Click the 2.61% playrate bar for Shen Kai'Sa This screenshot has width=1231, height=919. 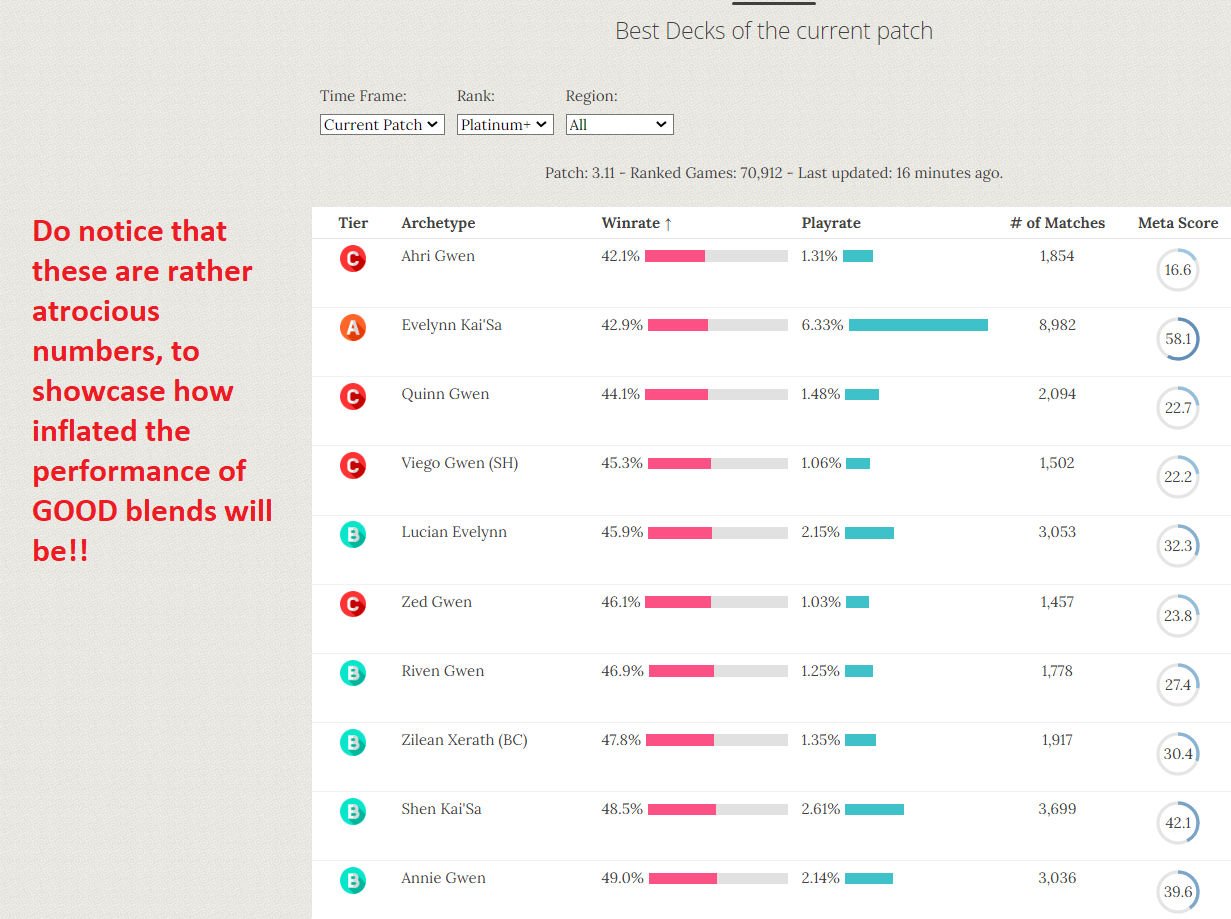click(x=874, y=809)
